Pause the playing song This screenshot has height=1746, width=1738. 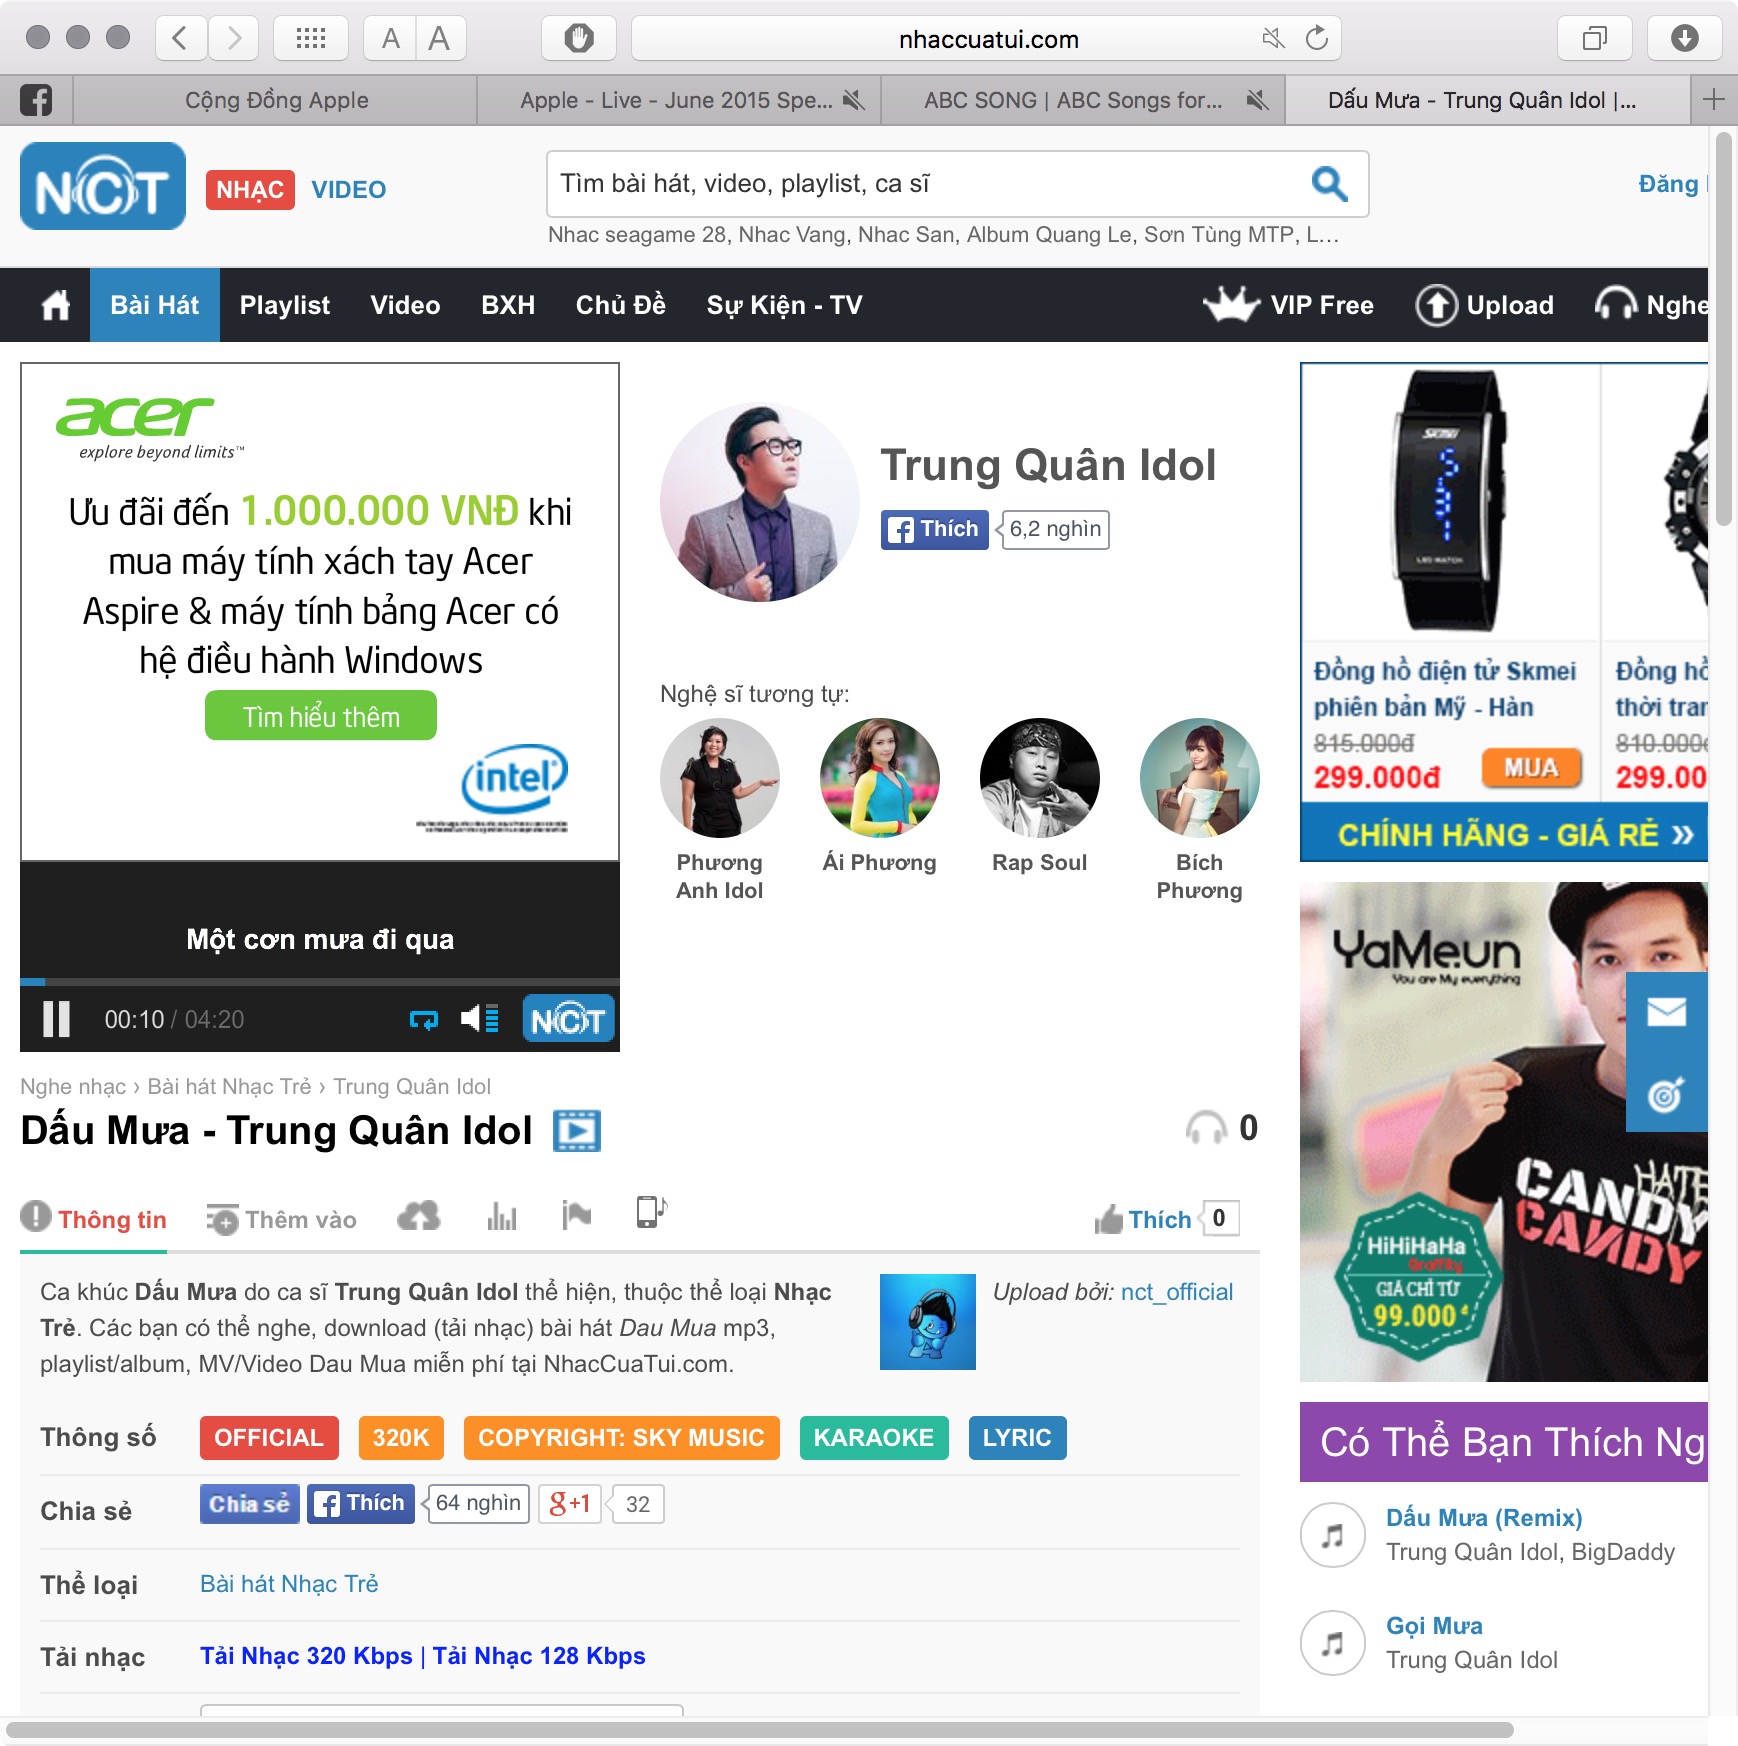coord(56,1019)
